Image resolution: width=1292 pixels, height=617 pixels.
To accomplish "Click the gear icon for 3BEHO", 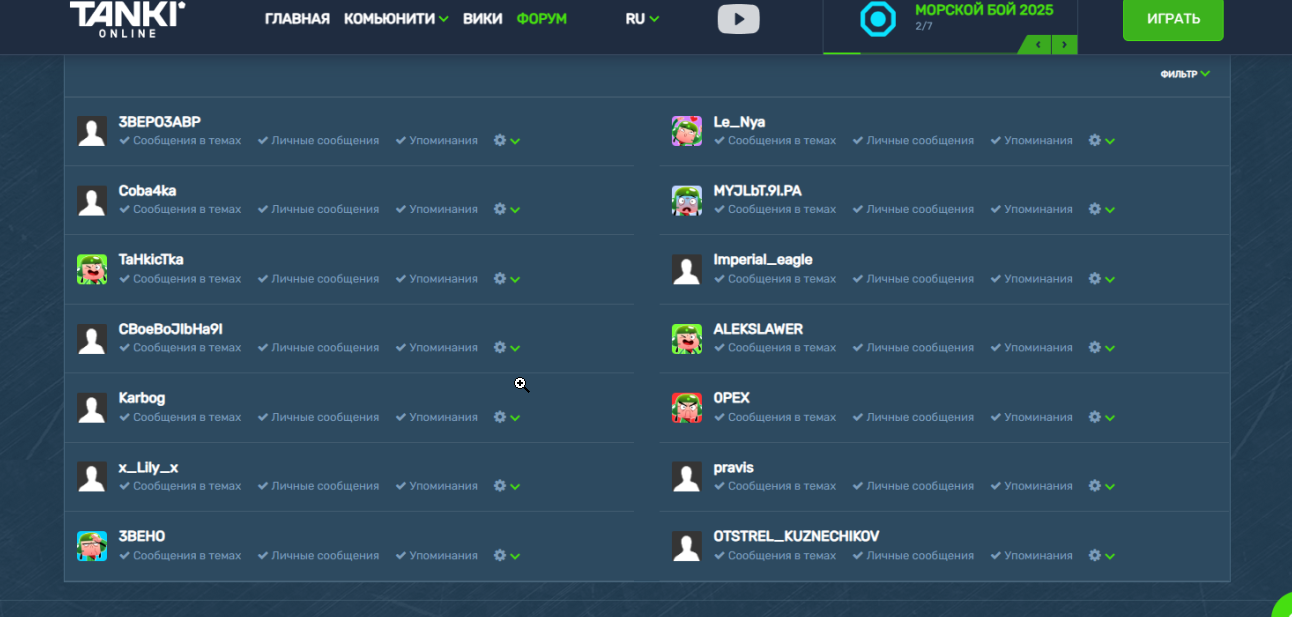I will point(500,555).
